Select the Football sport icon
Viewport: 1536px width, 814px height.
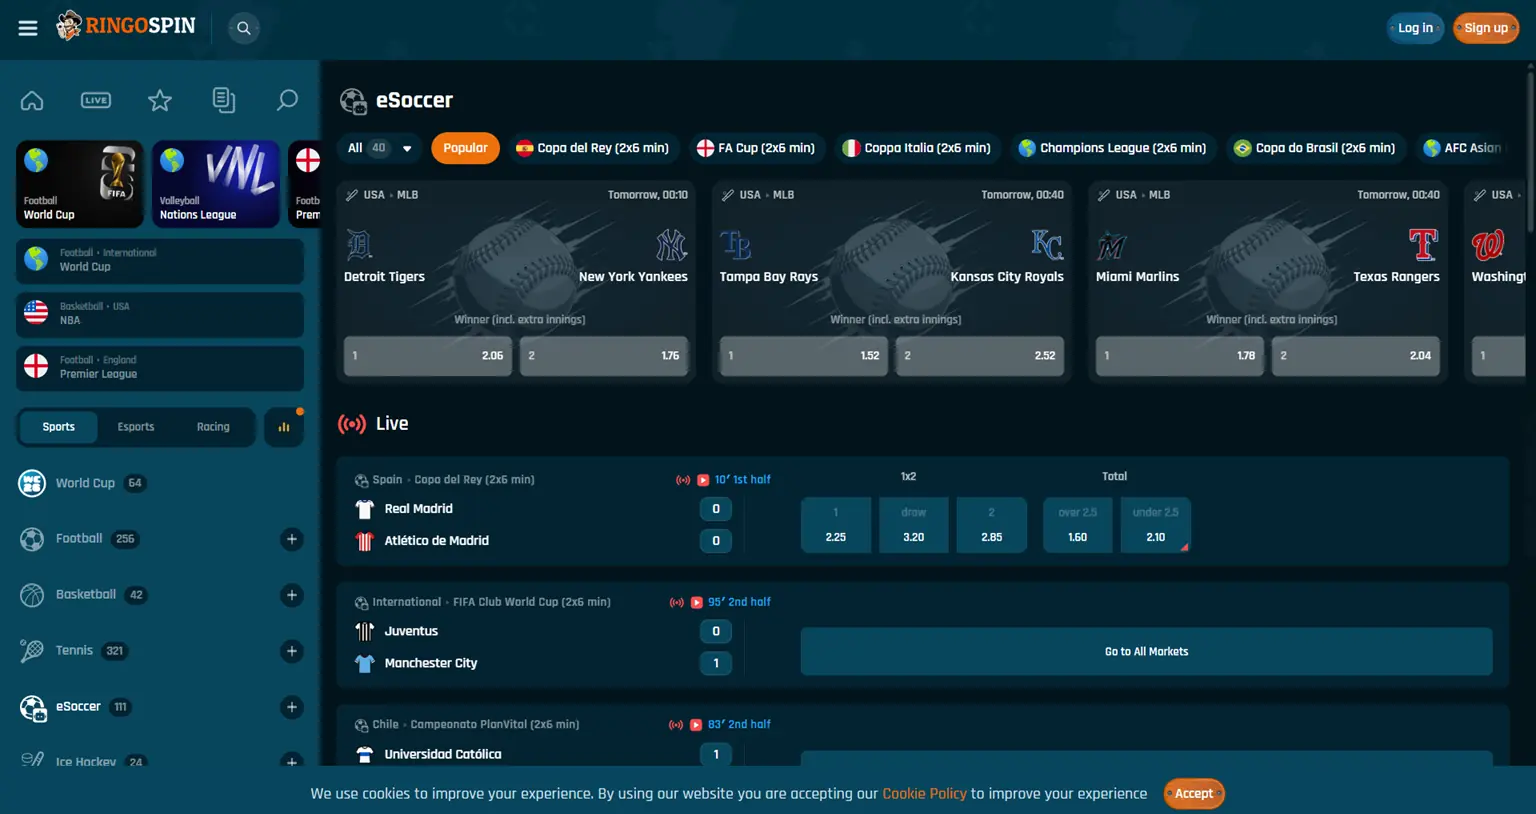coord(32,539)
